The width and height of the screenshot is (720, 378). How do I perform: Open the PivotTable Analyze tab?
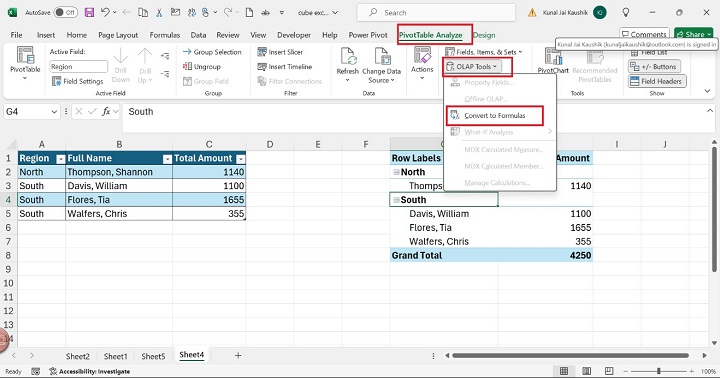click(x=430, y=35)
